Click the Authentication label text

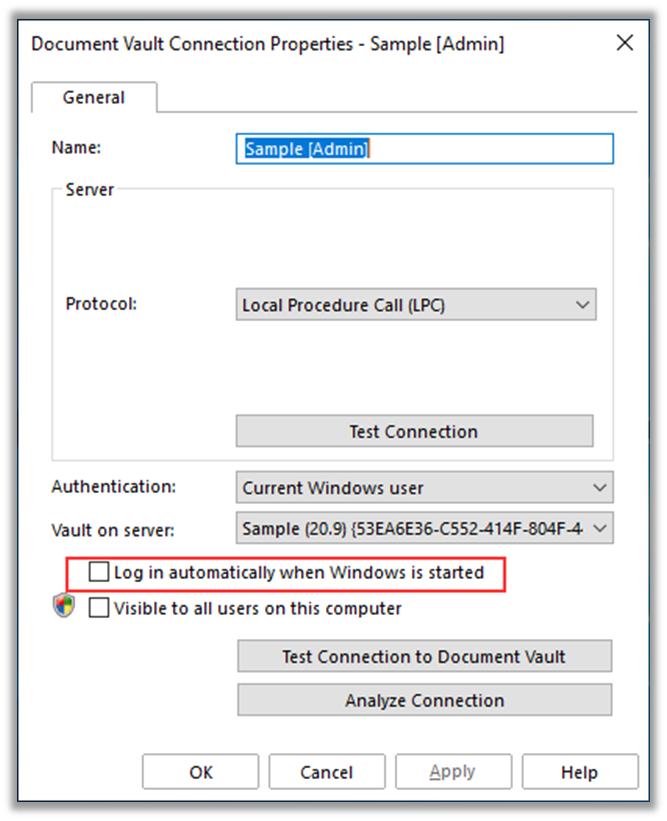pos(114,487)
